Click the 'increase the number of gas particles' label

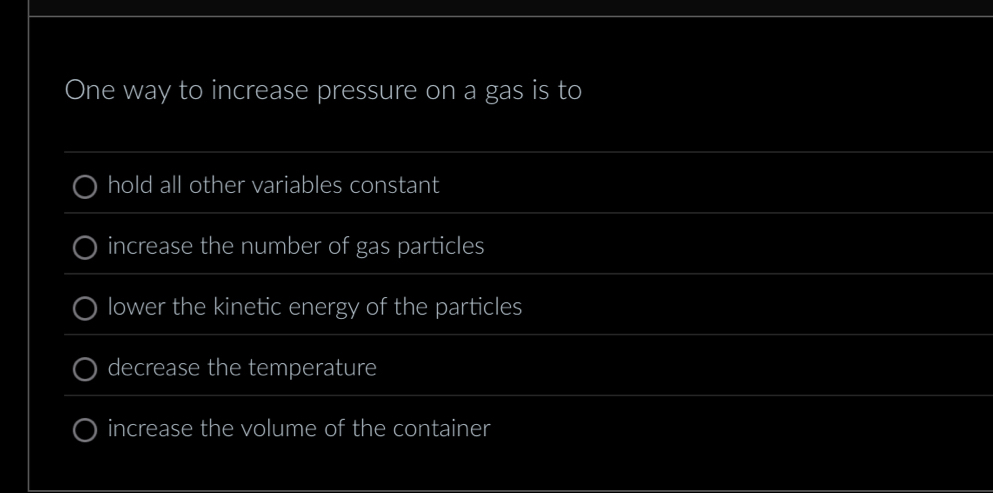[295, 246]
